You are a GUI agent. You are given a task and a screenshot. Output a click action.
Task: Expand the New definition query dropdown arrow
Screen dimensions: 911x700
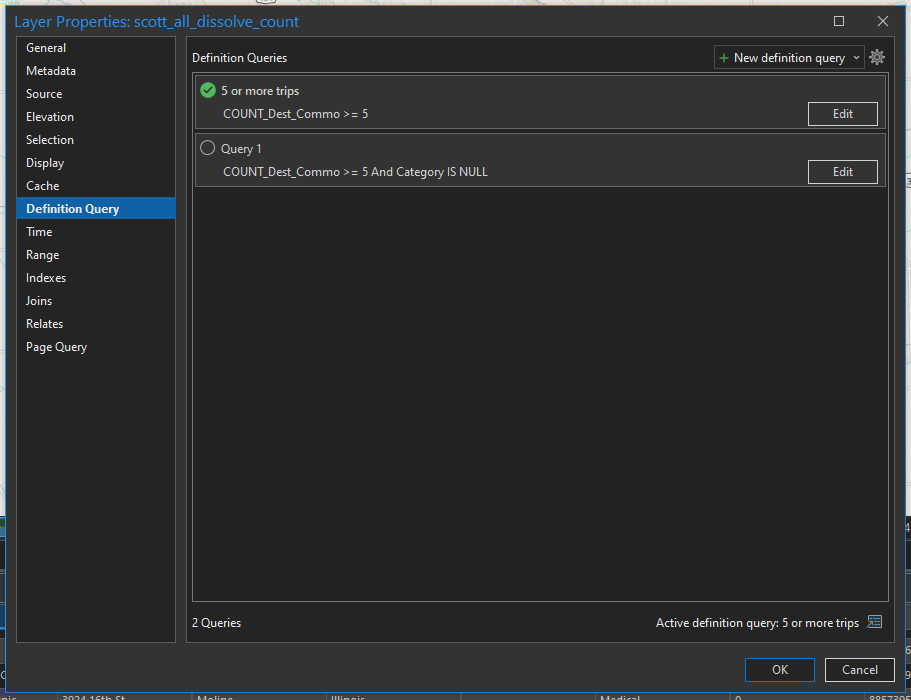click(x=855, y=57)
